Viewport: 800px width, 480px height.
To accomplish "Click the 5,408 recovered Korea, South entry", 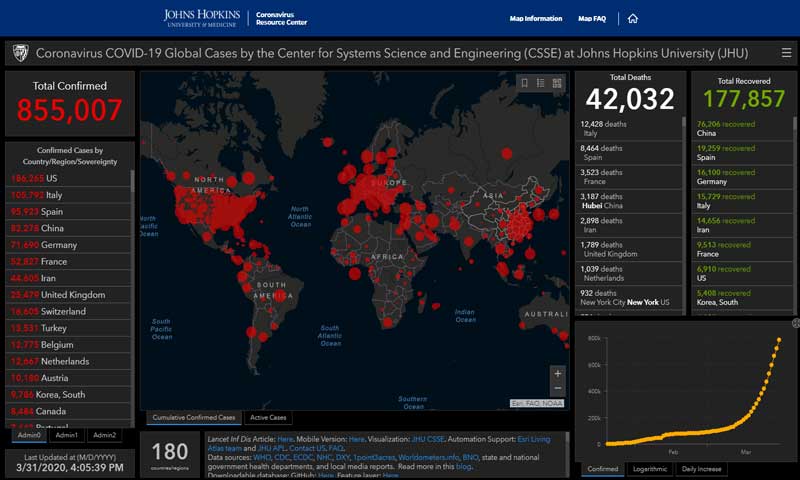I will point(742,297).
